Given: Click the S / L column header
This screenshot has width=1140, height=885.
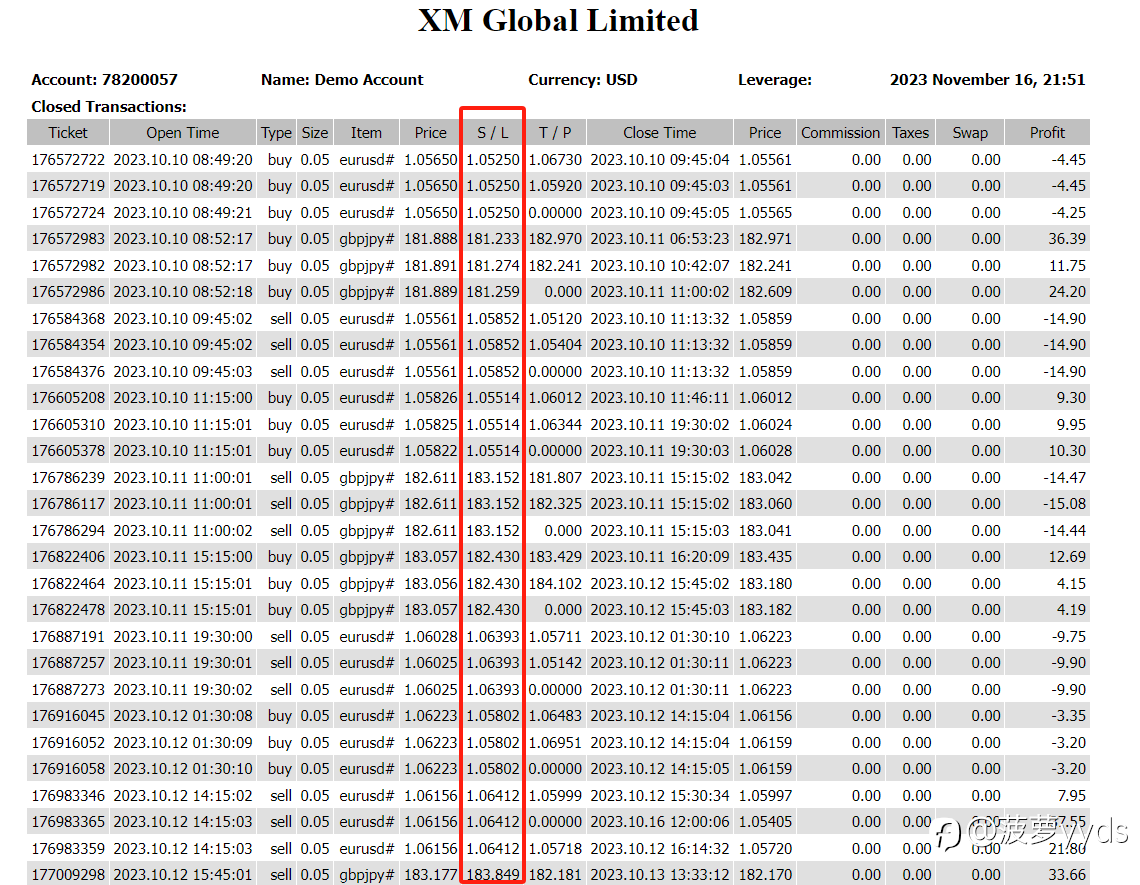Looking at the screenshot, I should coord(492,132).
